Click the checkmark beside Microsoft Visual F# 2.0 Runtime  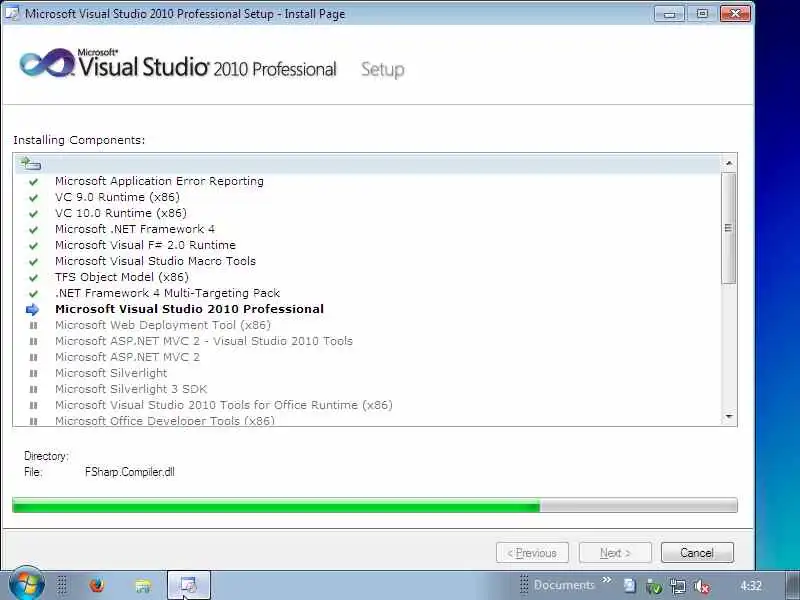coord(33,245)
